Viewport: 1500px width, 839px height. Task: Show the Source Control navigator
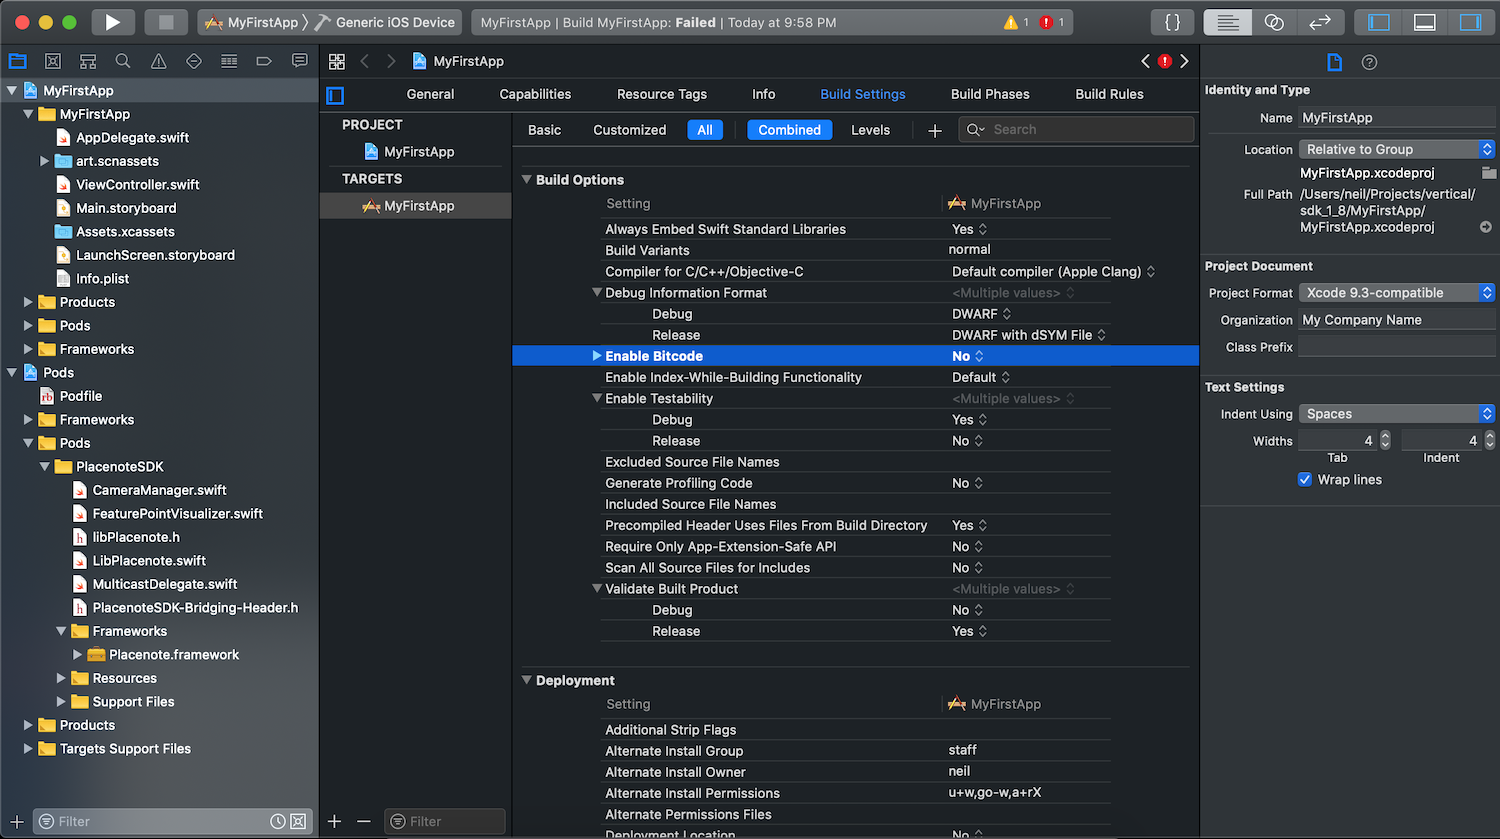53,61
